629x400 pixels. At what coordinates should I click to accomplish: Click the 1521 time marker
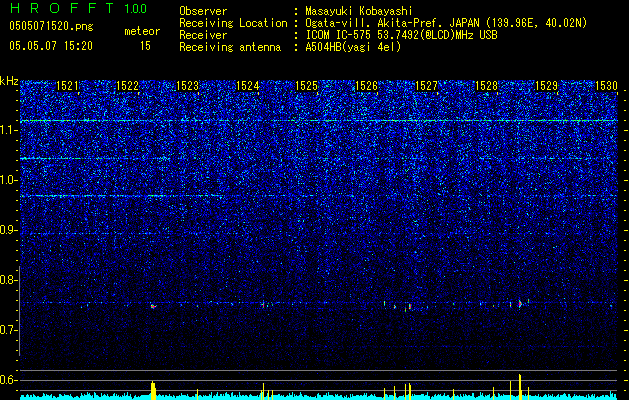[x=67, y=86]
